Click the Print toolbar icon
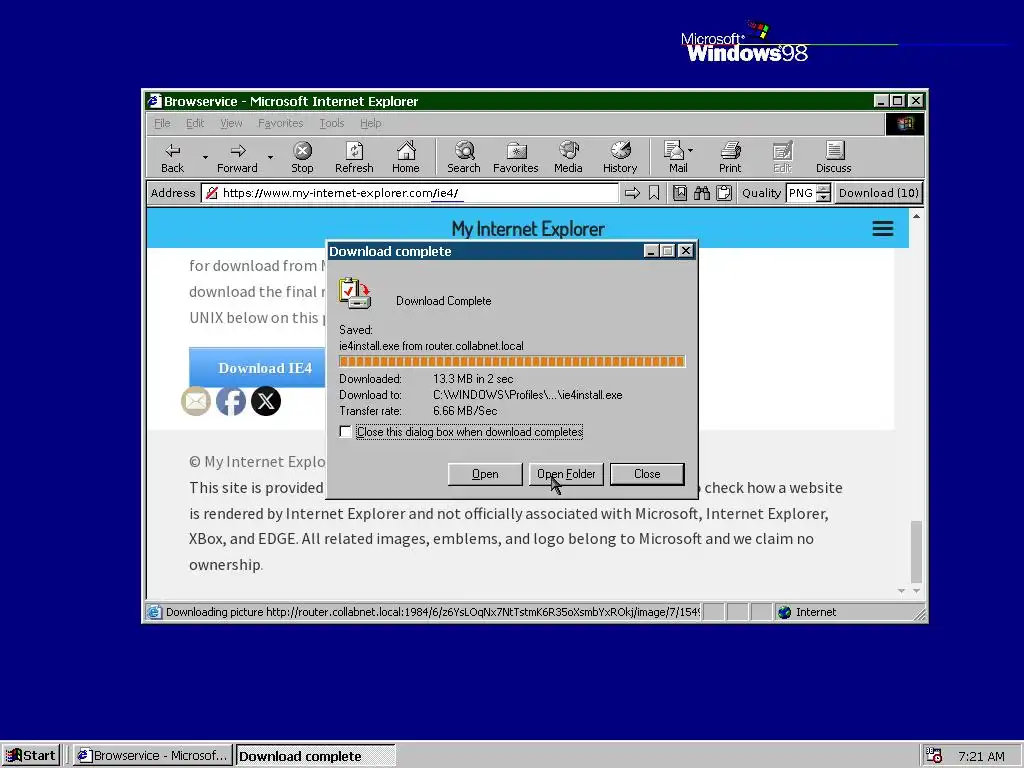The image size is (1024, 768). coord(730,157)
